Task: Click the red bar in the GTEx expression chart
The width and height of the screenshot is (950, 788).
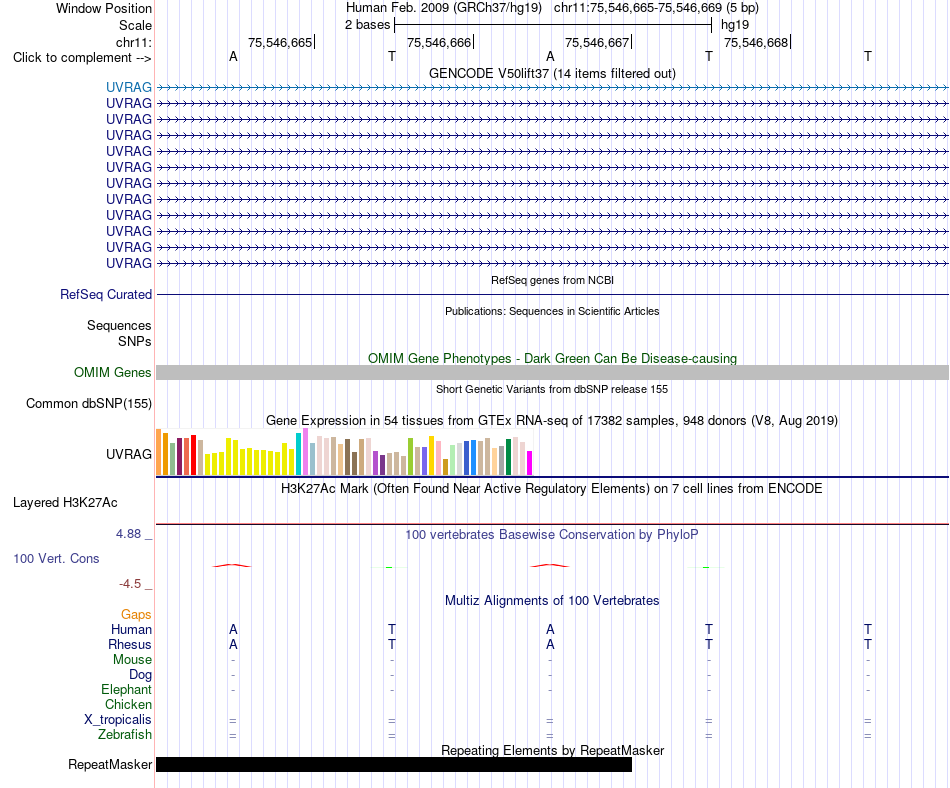Action: click(x=193, y=455)
